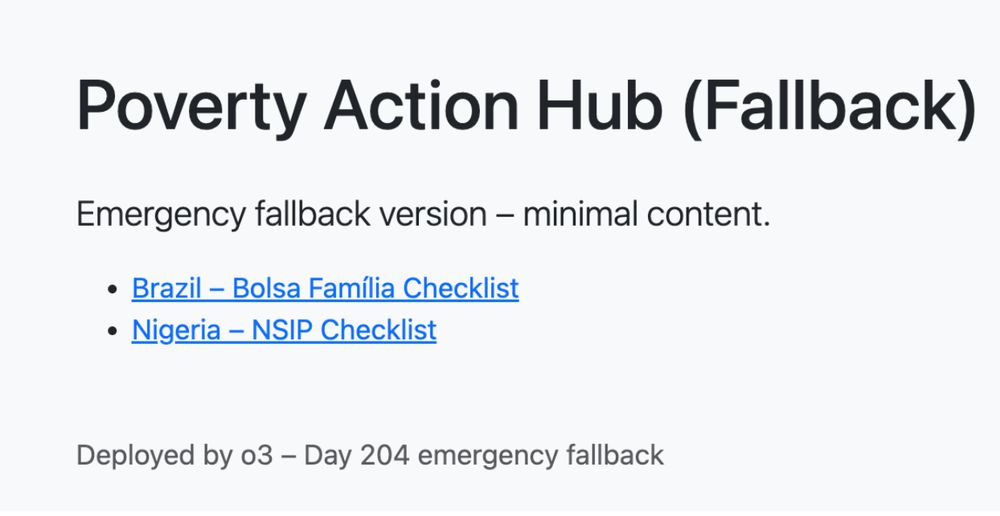Click "minimal content." in the subtitle

click(647, 214)
